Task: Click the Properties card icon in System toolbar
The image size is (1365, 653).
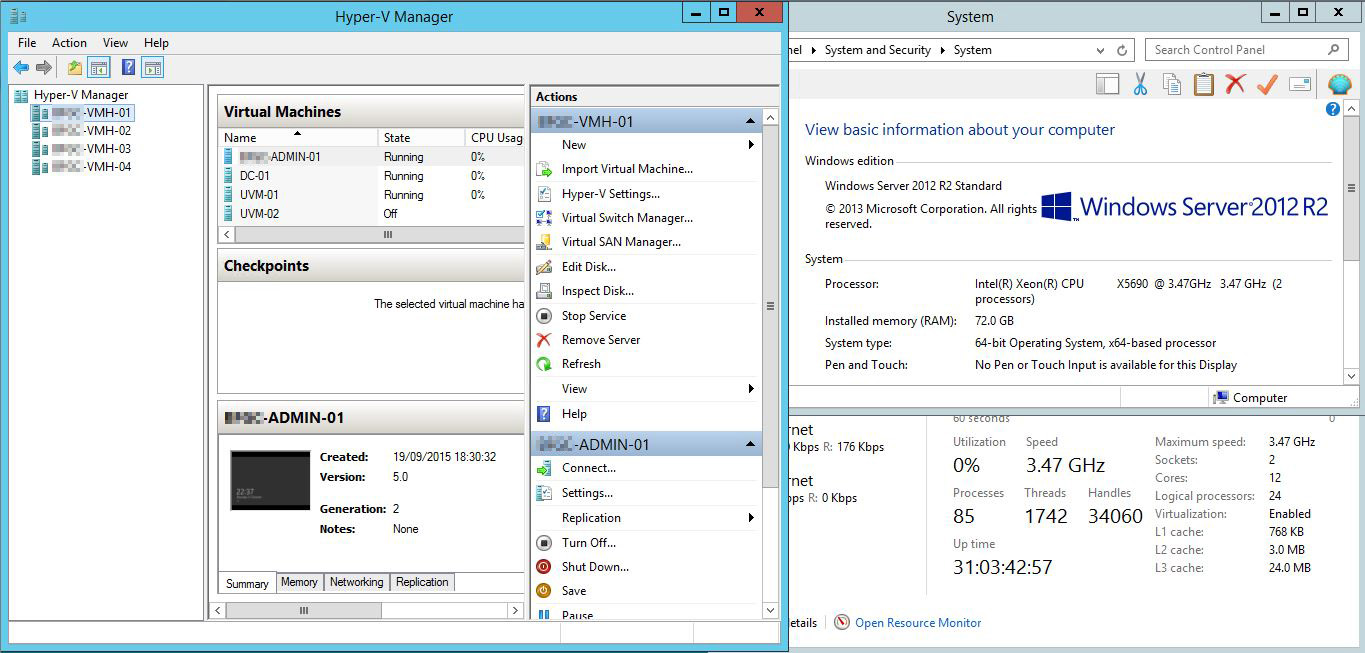Action: [x=1300, y=85]
